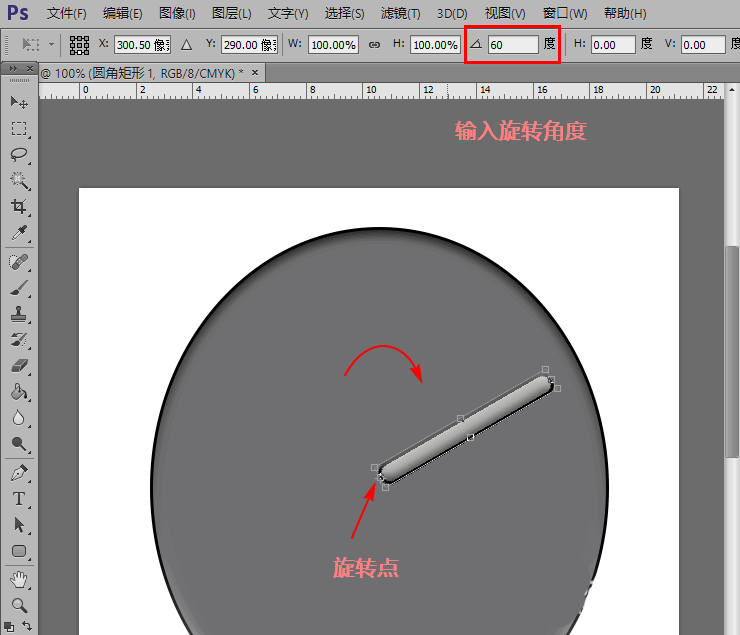Open the 图层(L) menu
This screenshot has width=740, height=635.
point(232,13)
